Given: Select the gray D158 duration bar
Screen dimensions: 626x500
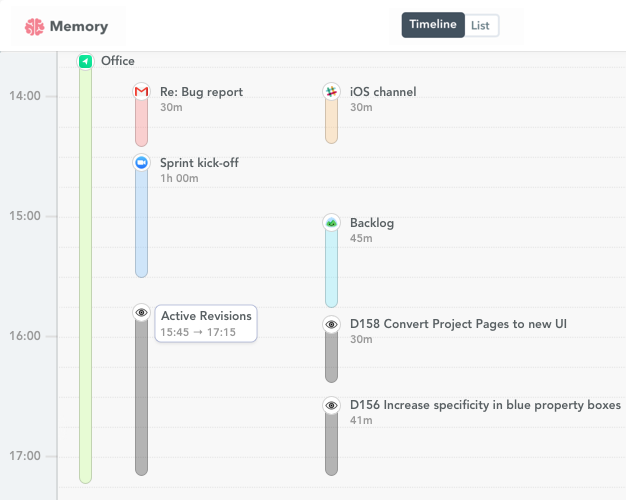Looking at the screenshot, I should point(331,357).
